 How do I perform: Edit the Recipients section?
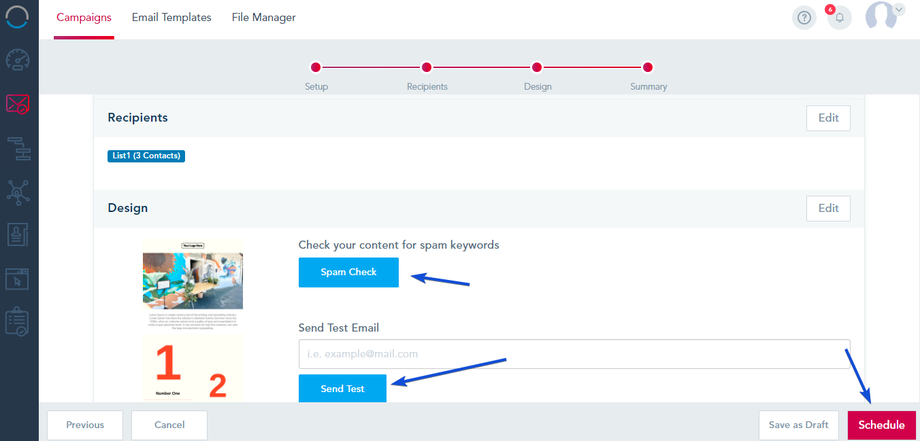[x=828, y=118]
